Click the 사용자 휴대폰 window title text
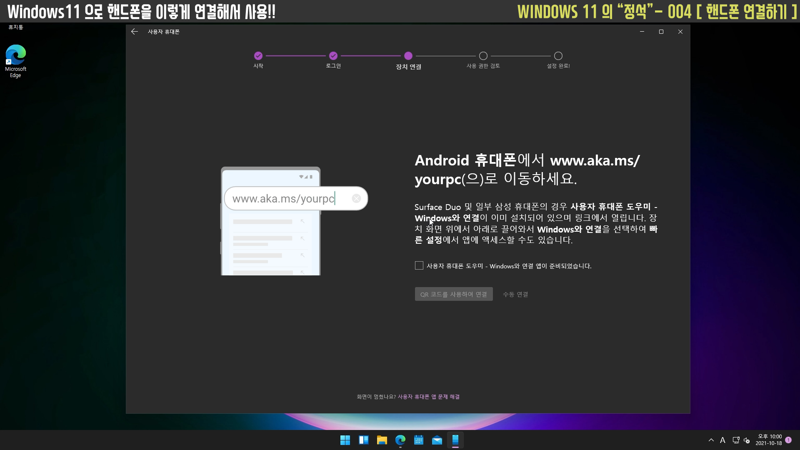800x450 pixels. (163, 32)
